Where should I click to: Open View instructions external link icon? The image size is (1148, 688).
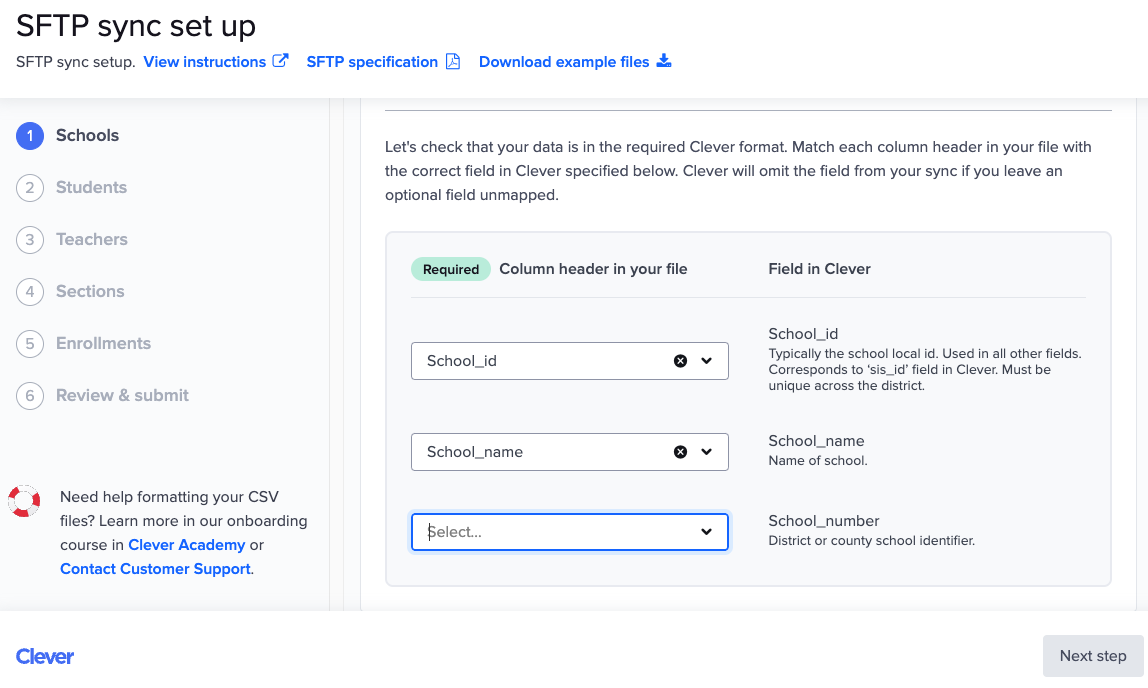point(280,61)
